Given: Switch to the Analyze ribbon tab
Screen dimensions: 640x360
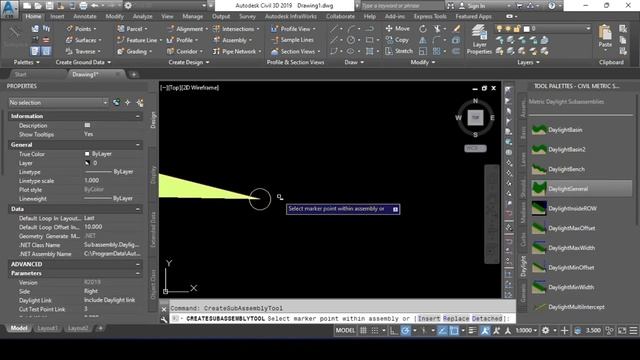Looking at the screenshot, I should [x=142, y=16].
